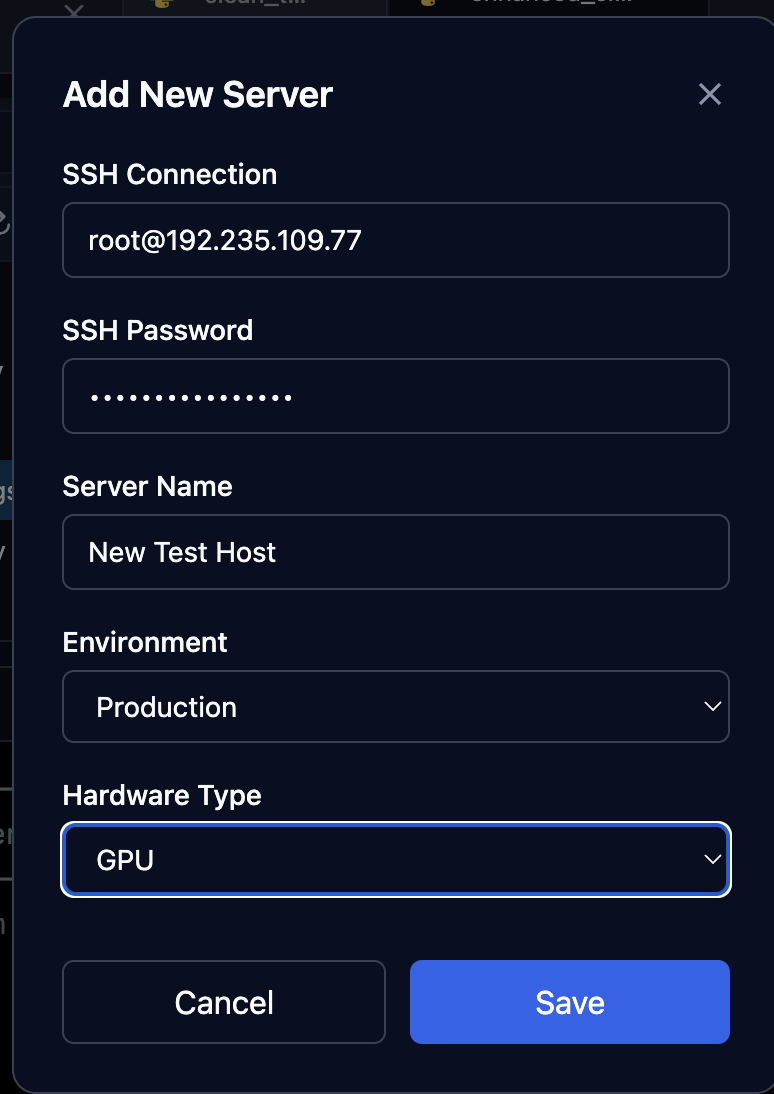Open the Hardware Type dropdown
The image size is (774, 1094).
pos(396,859)
